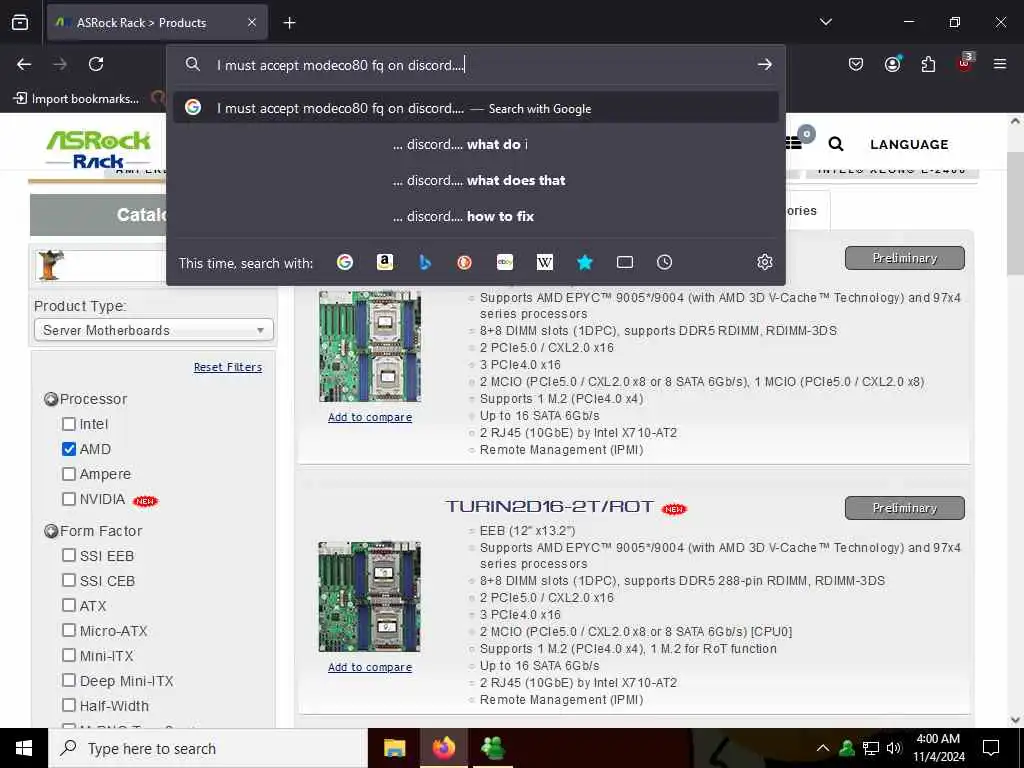Search this time with Amazon icon
Viewport: 1024px width, 768px height.
pyautogui.click(x=385, y=262)
